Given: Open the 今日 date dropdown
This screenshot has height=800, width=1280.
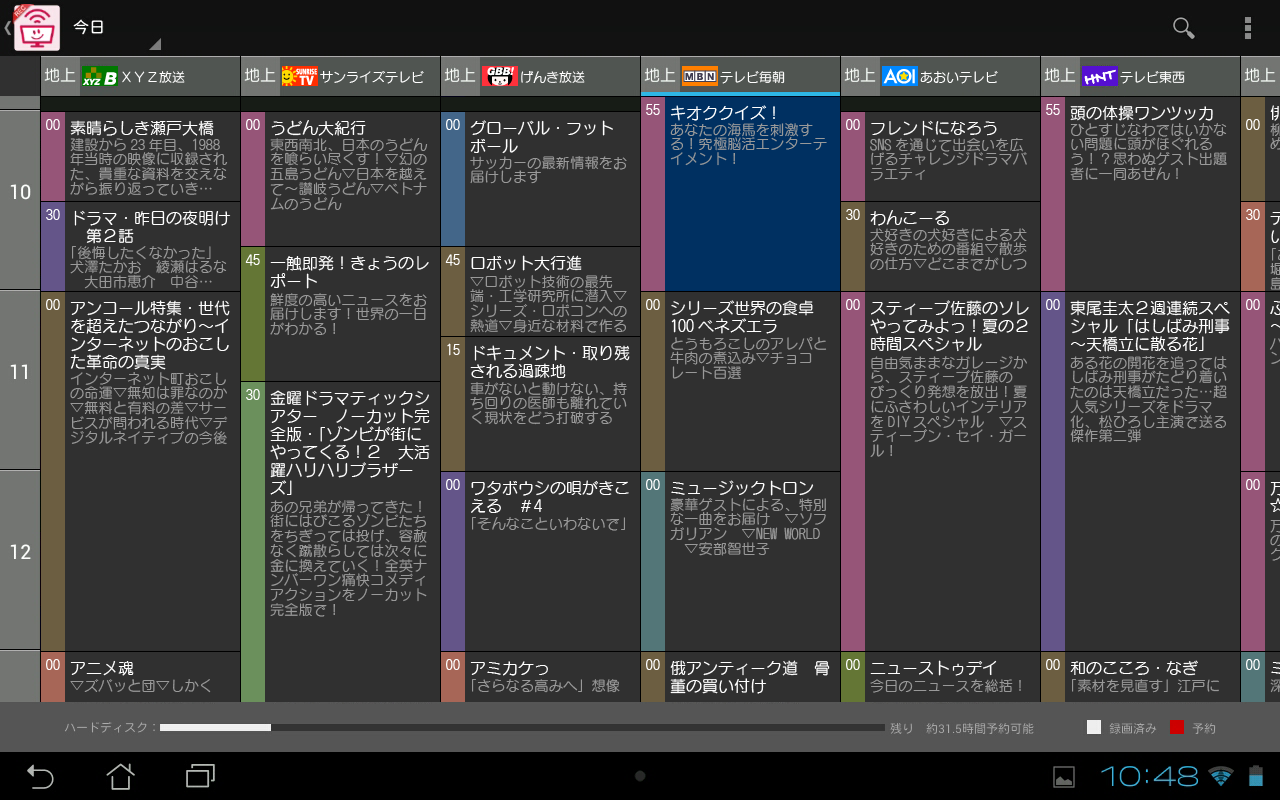Looking at the screenshot, I should [x=115, y=28].
